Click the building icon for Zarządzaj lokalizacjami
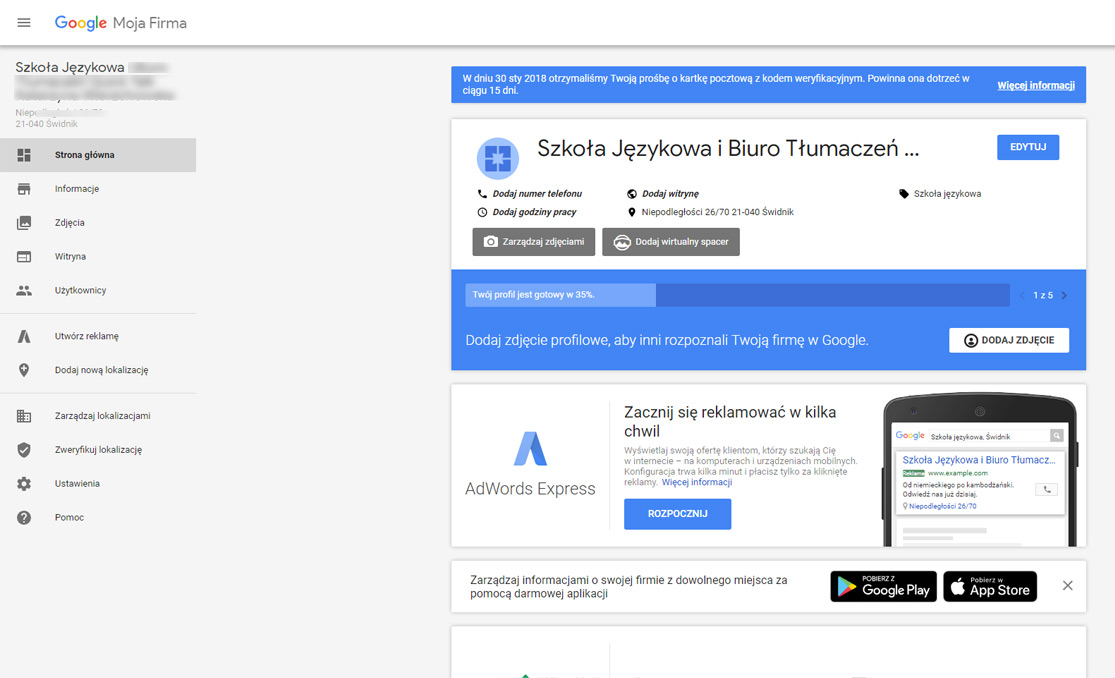This screenshot has width=1115, height=678. [24, 416]
